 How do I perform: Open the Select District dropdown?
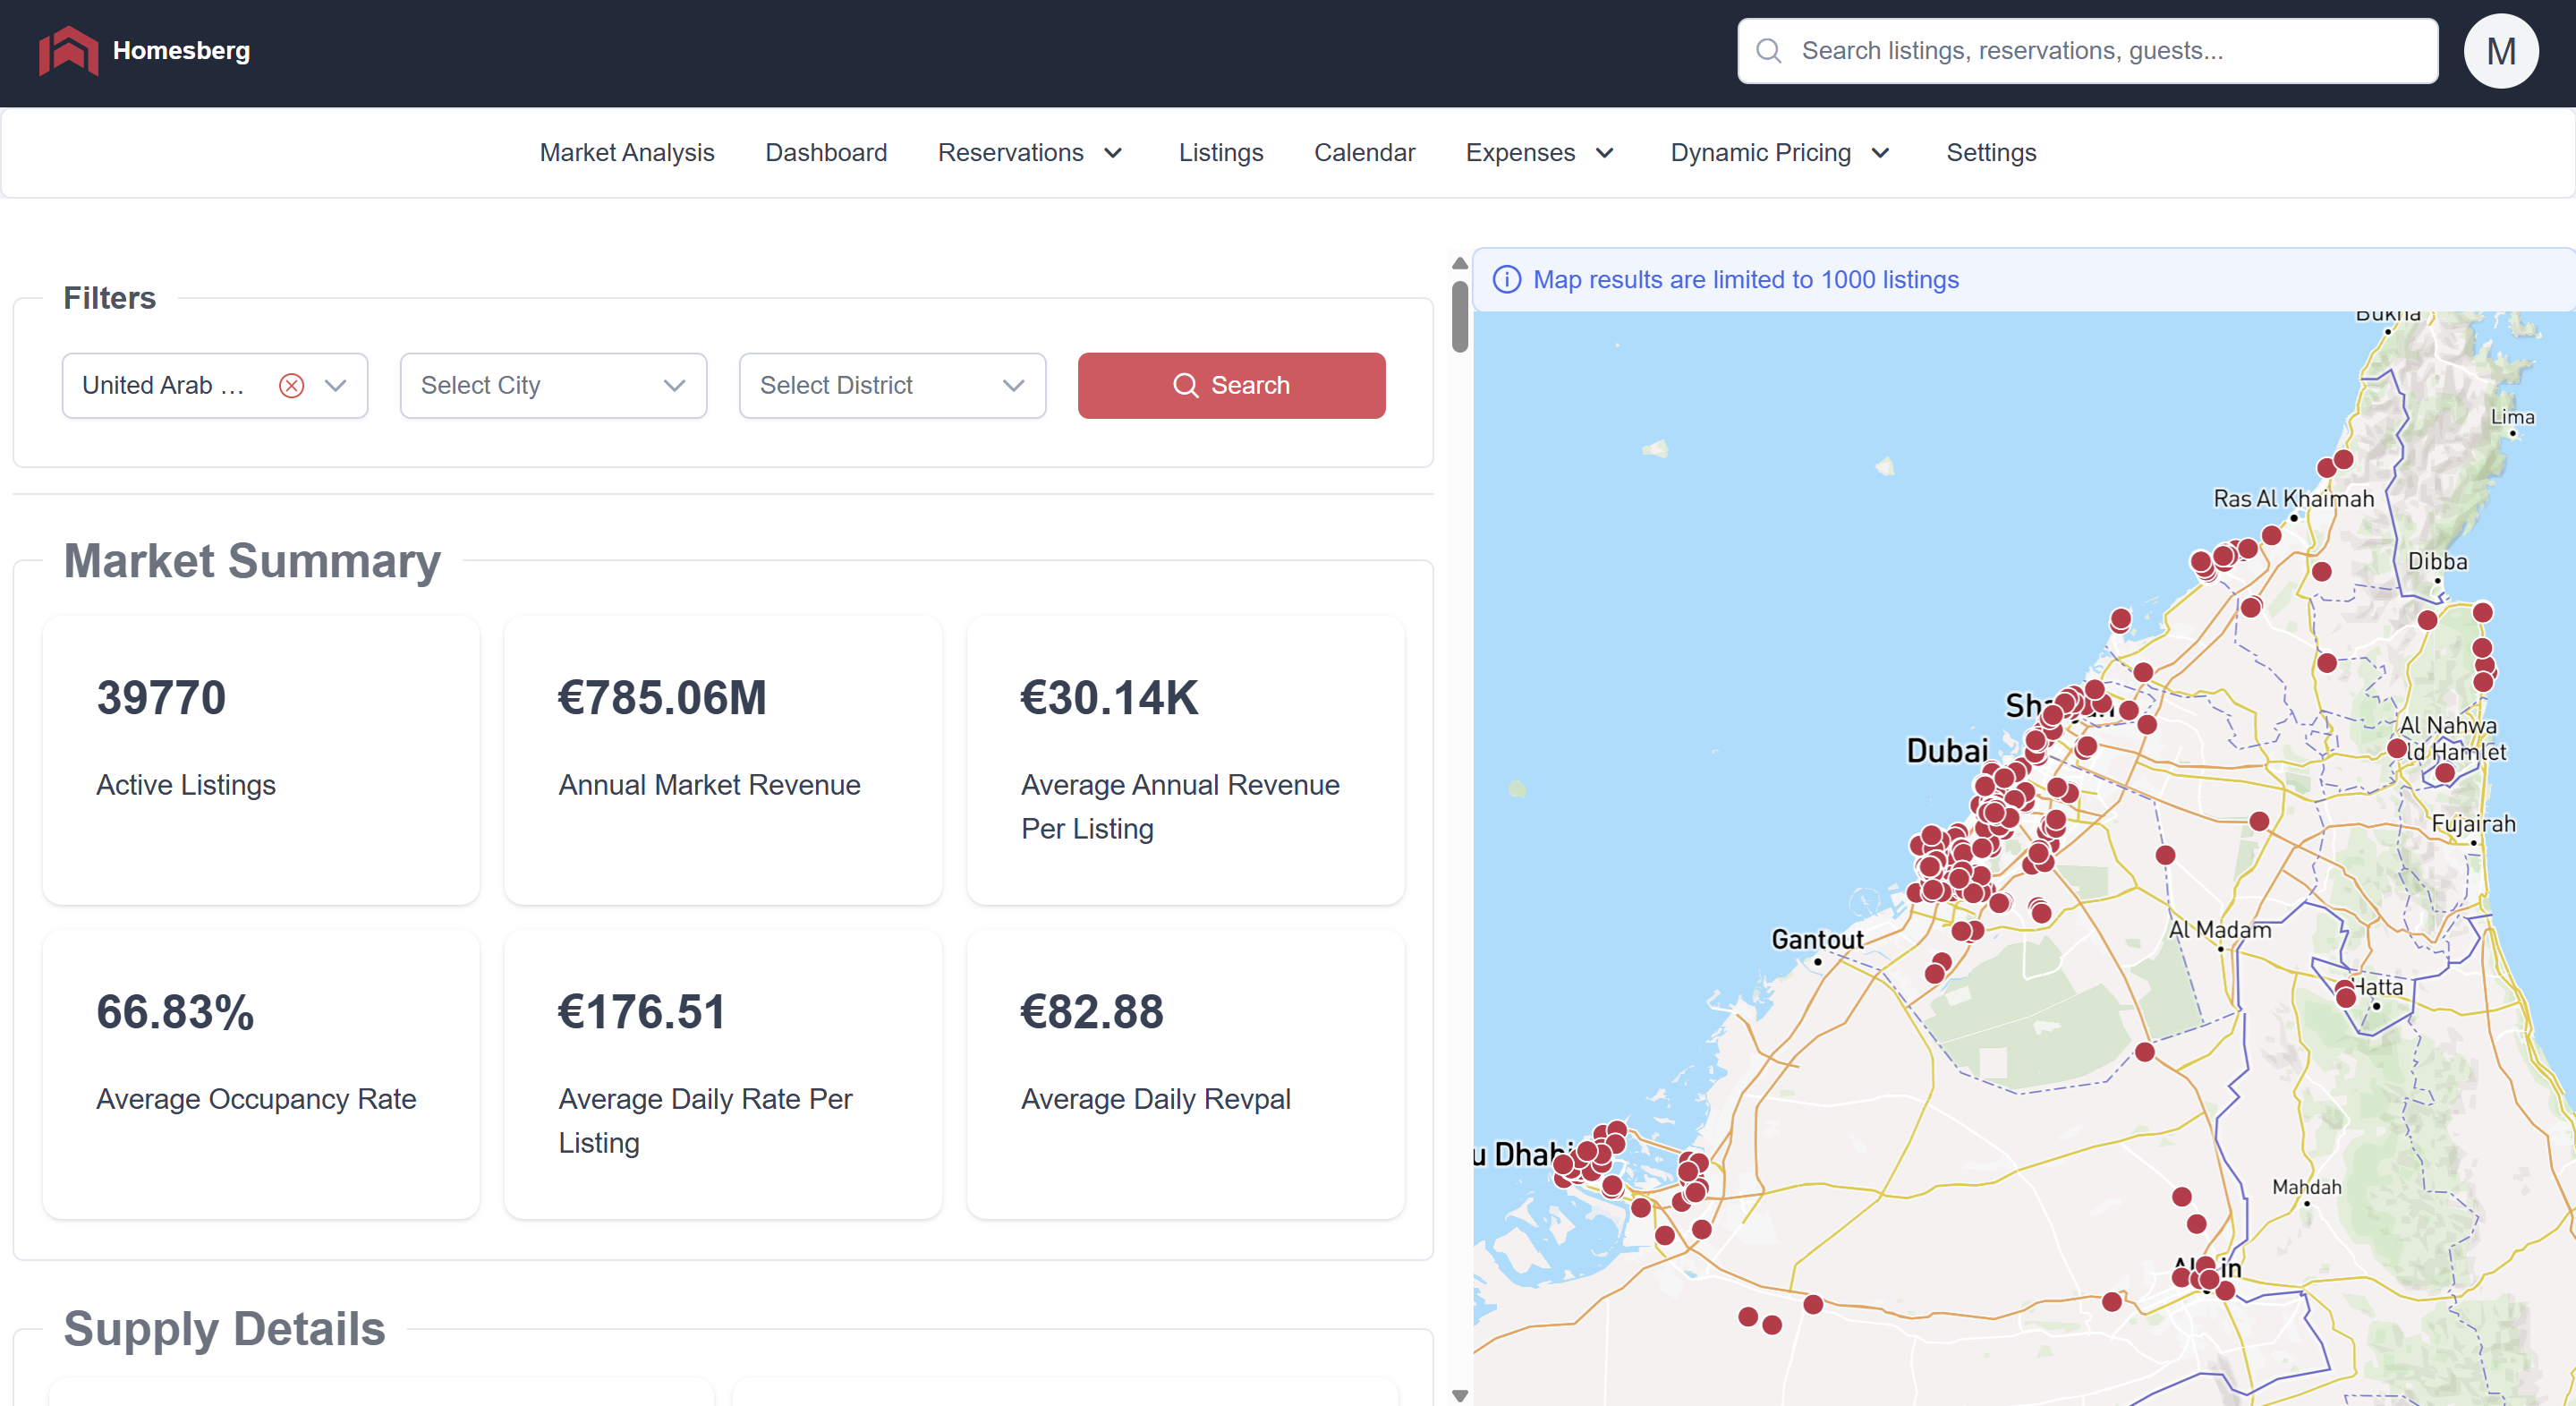tap(892, 386)
